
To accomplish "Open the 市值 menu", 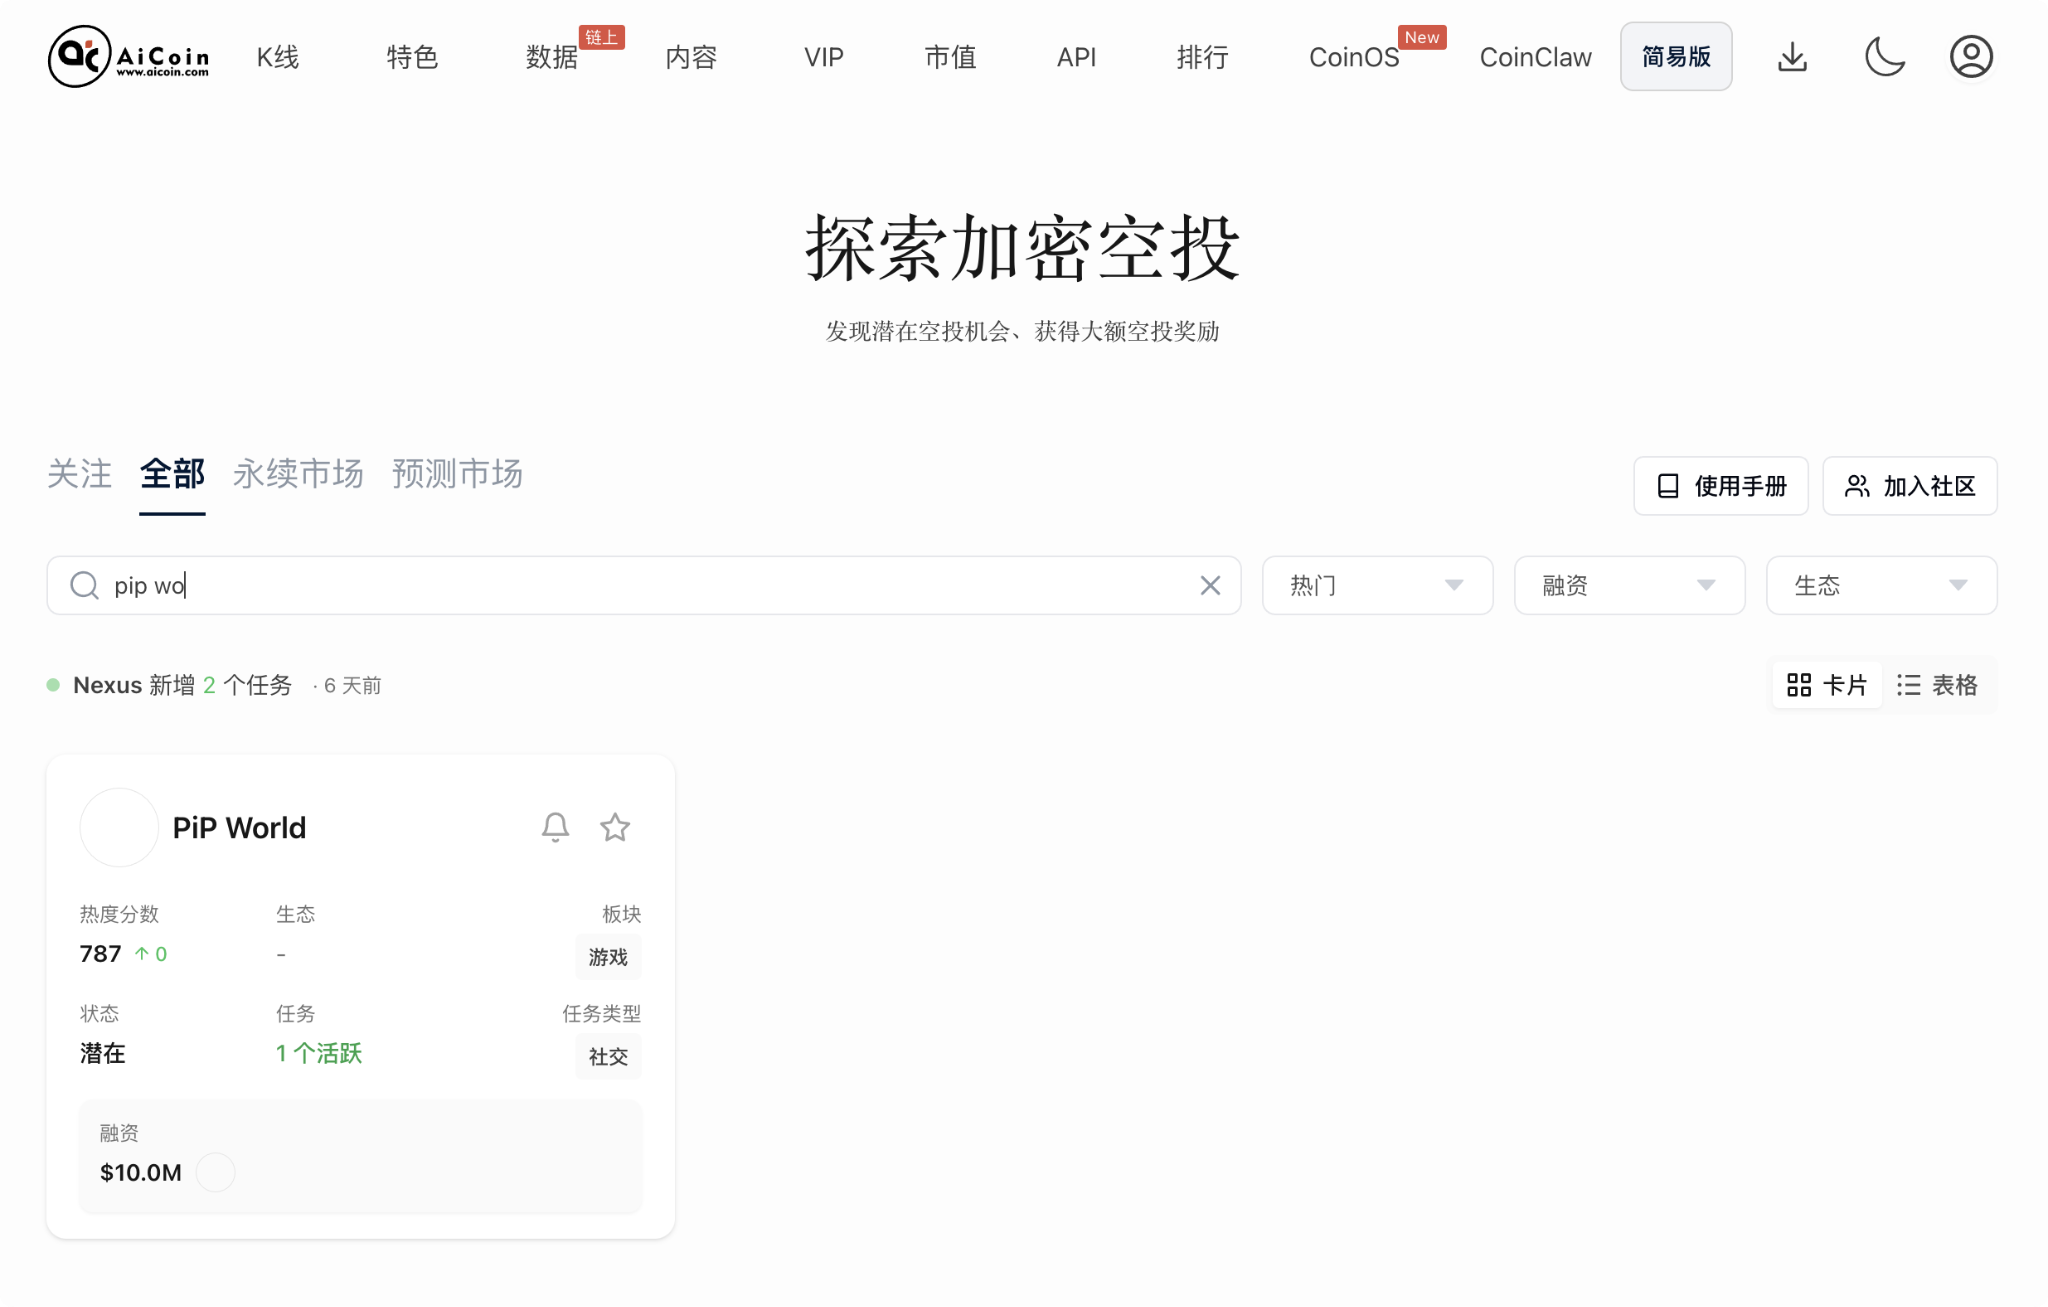I will 950,57.
